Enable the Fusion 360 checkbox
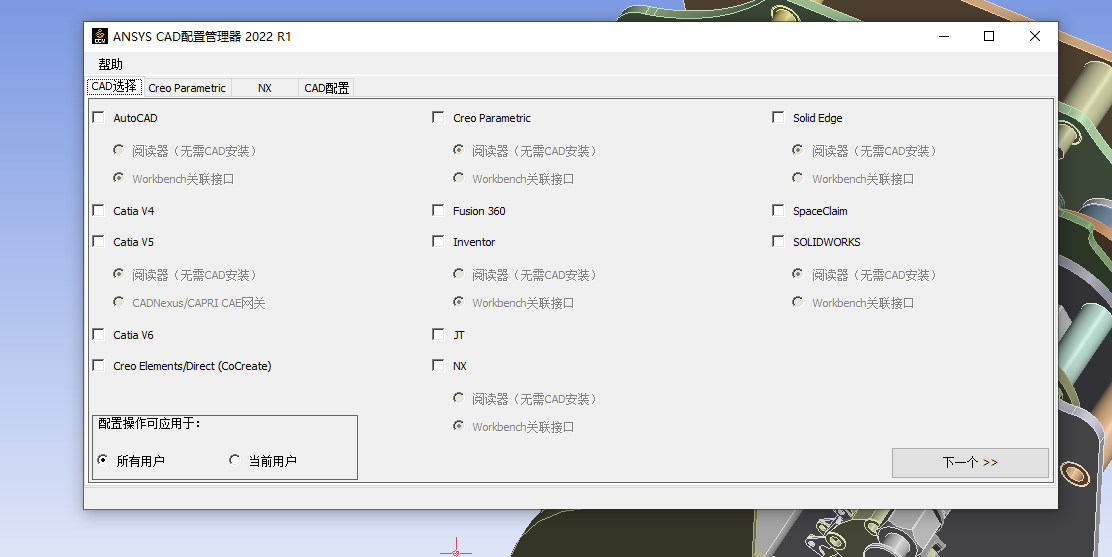1112x557 pixels. [x=438, y=211]
